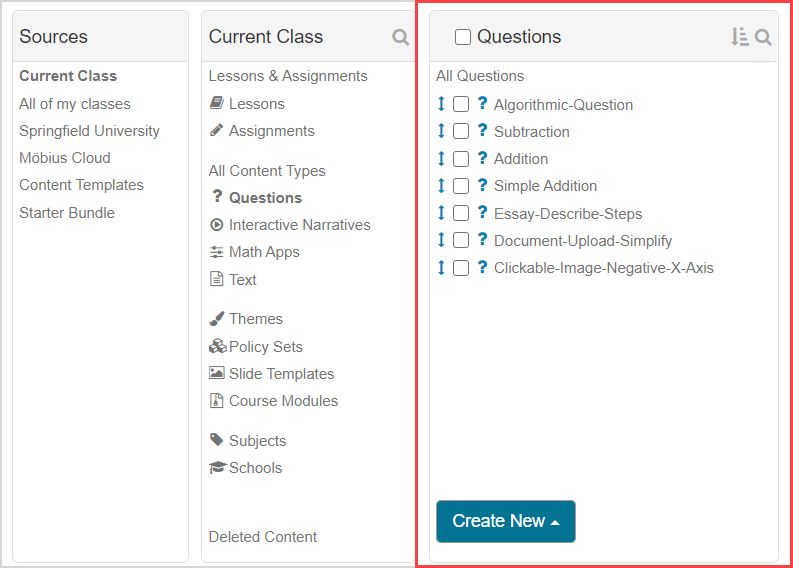Click the drag handle beside Clickable-Image-Negative-X-Axis

click(x=441, y=267)
